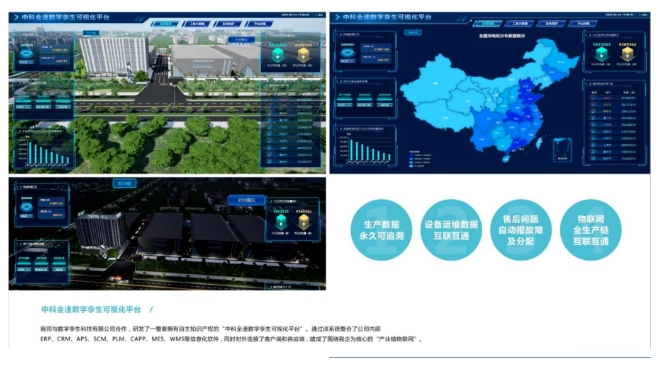Click the 时间模拟 button in the night view

(x=246, y=200)
